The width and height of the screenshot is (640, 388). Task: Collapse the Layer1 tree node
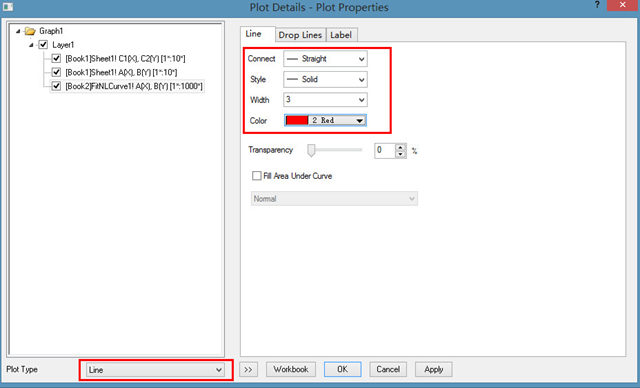(31, 45)
